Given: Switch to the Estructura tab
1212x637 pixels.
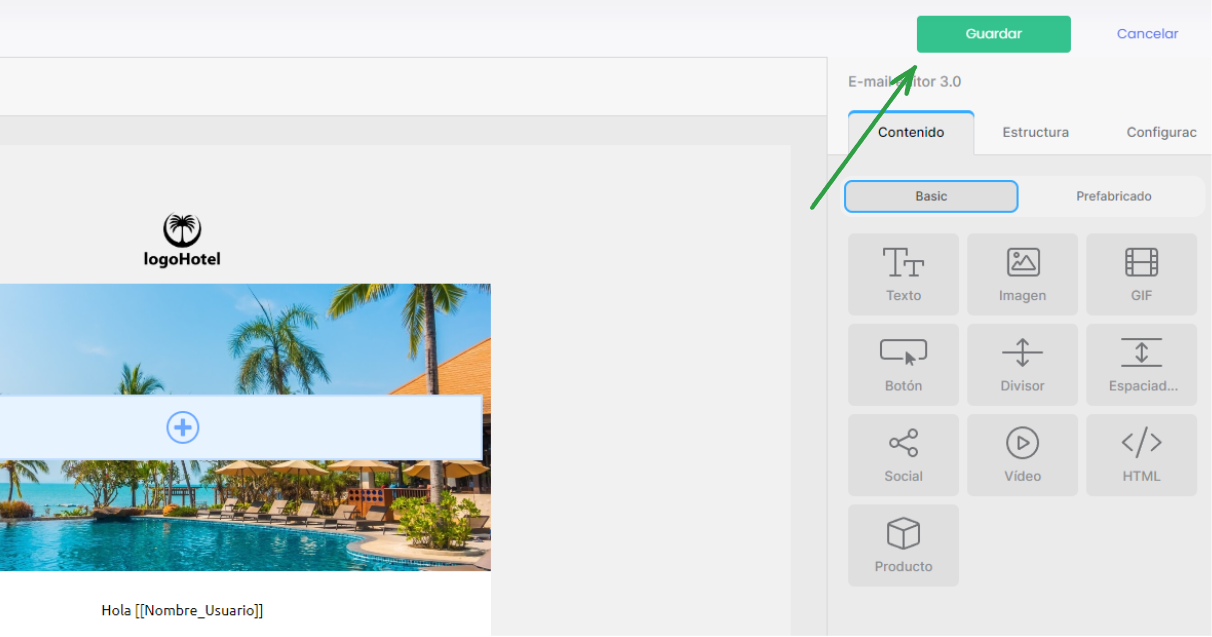Looking at the screenshot, I should pyautogui.click(x=1035, y=133).
